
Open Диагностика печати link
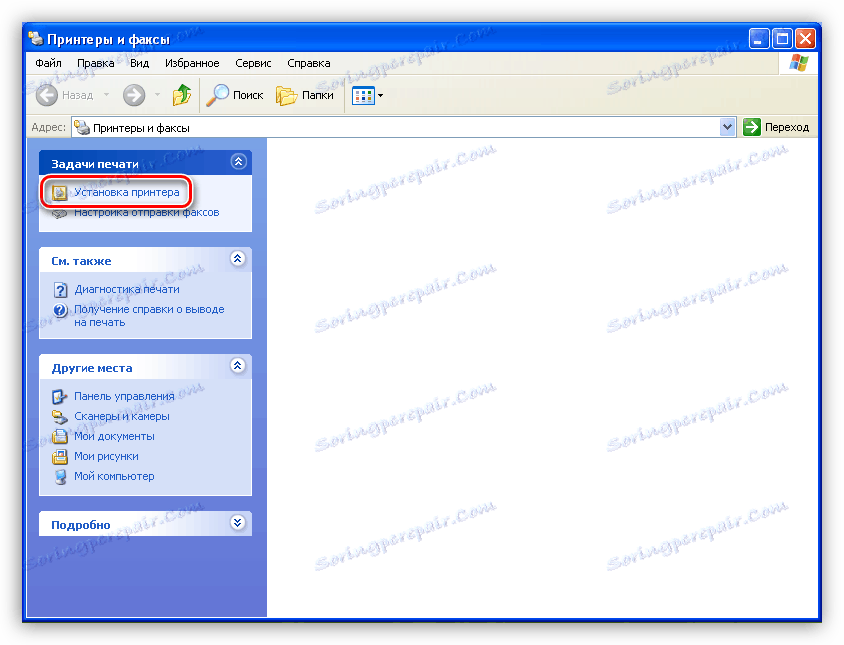(127, 290)
